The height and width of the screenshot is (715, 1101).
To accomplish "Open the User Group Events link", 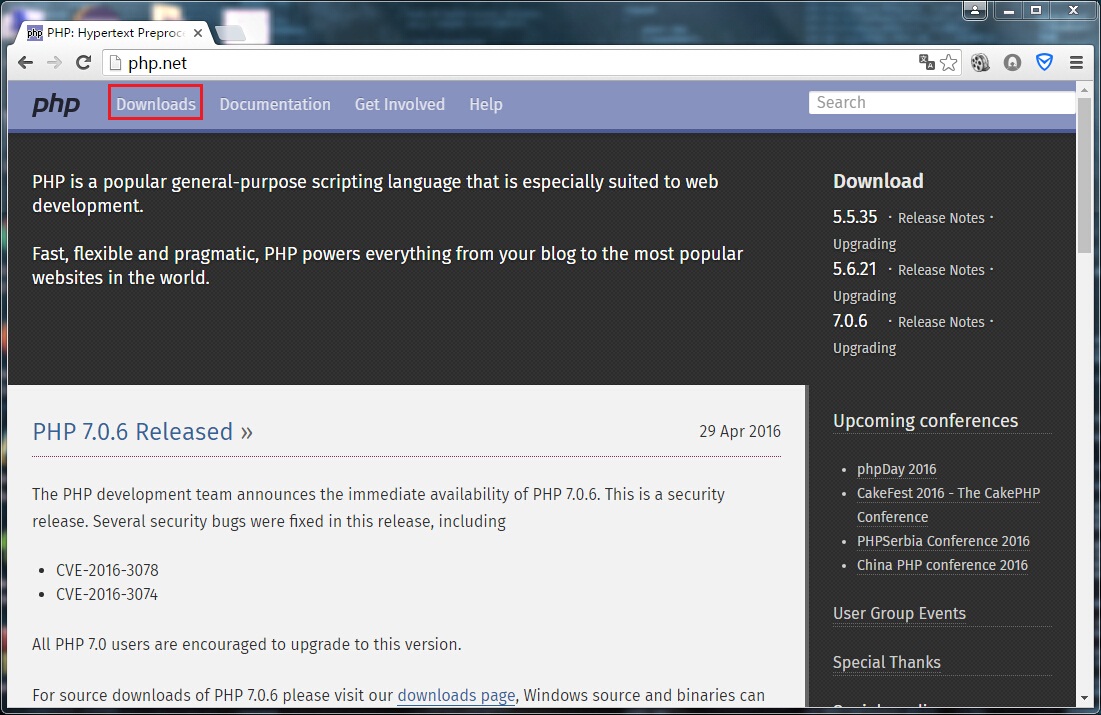I will [x=899, y=613].
